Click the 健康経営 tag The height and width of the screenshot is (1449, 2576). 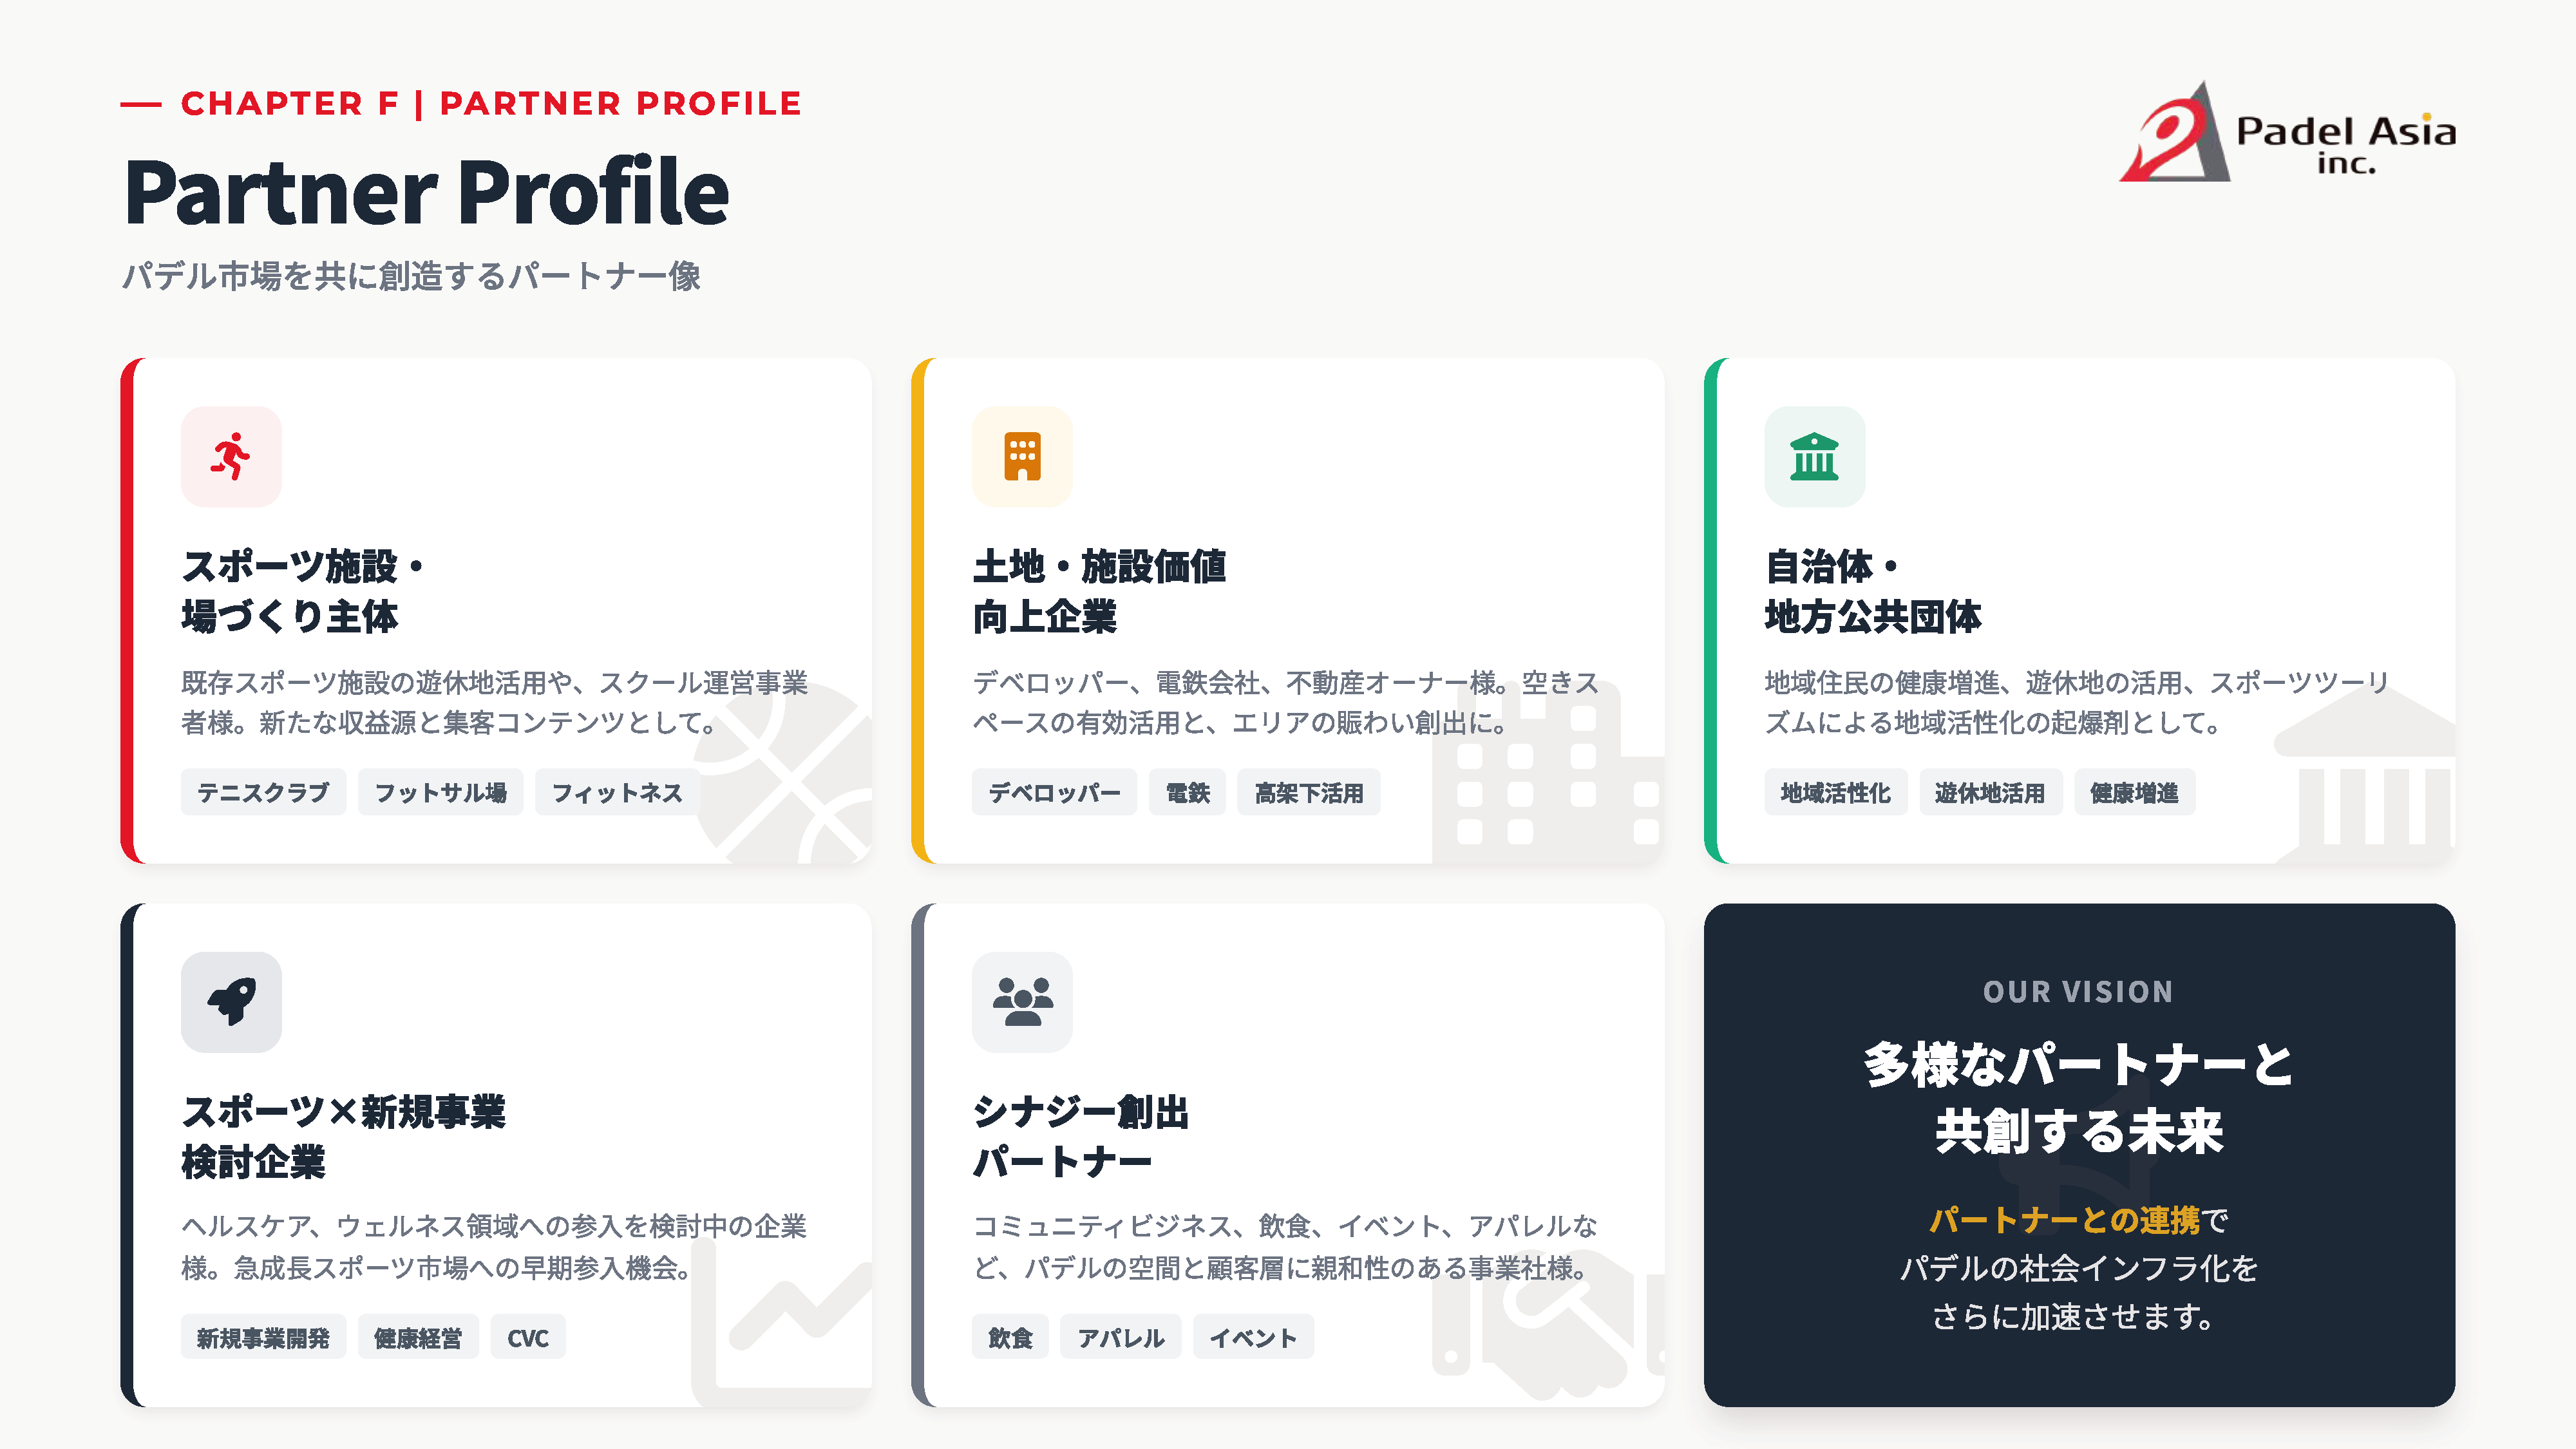[418, 1338]
